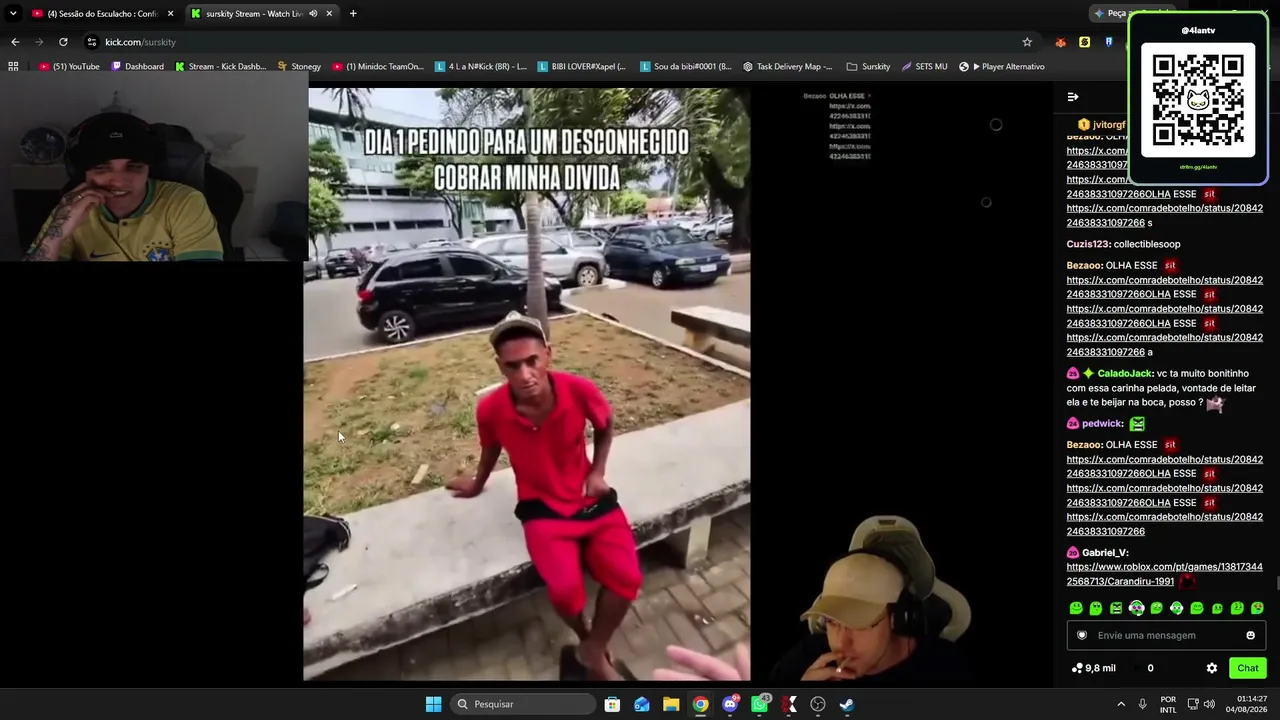Insert the first green smiling Kick emote
The image size is (1280, 720).
pos(1076,608)
